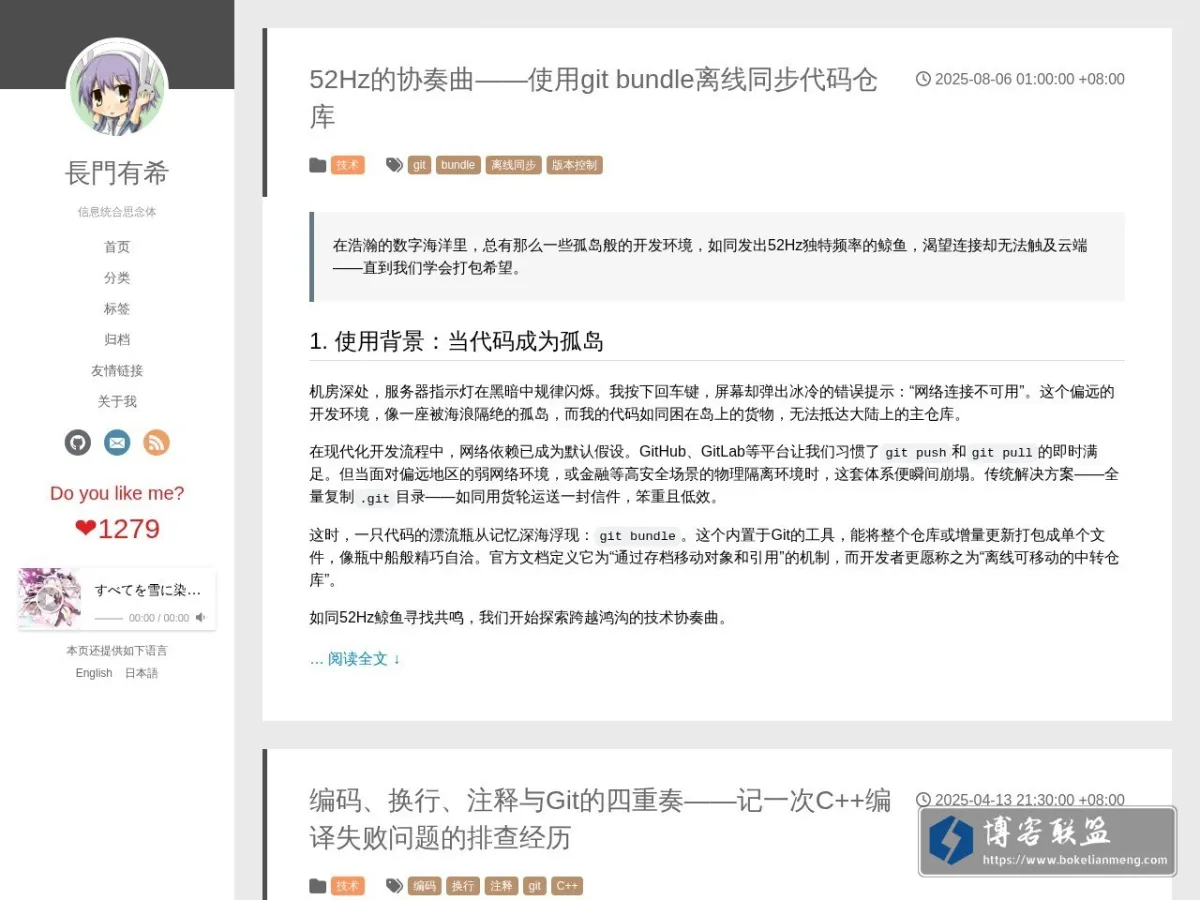Go to 首页 in sidebar
1200x900 pixels.
click(117, 247)
